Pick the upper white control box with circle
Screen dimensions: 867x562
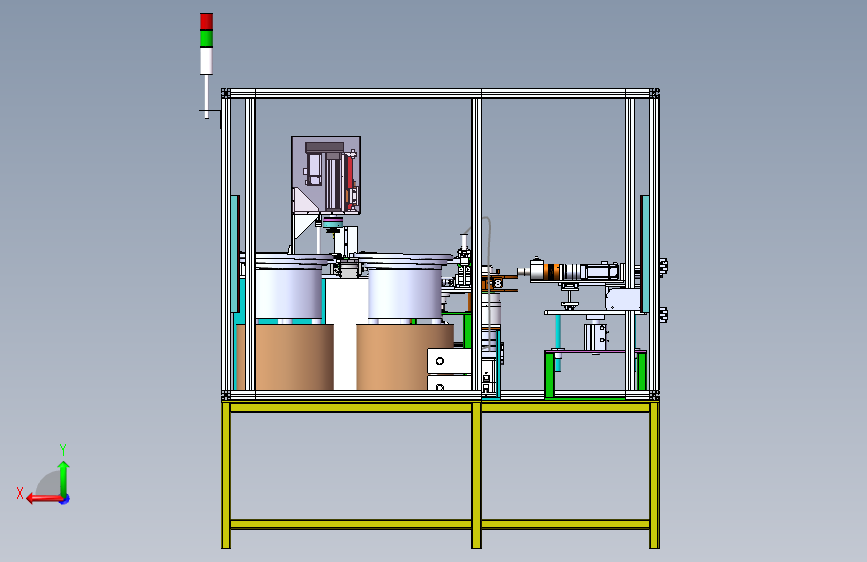click(448, 361)
